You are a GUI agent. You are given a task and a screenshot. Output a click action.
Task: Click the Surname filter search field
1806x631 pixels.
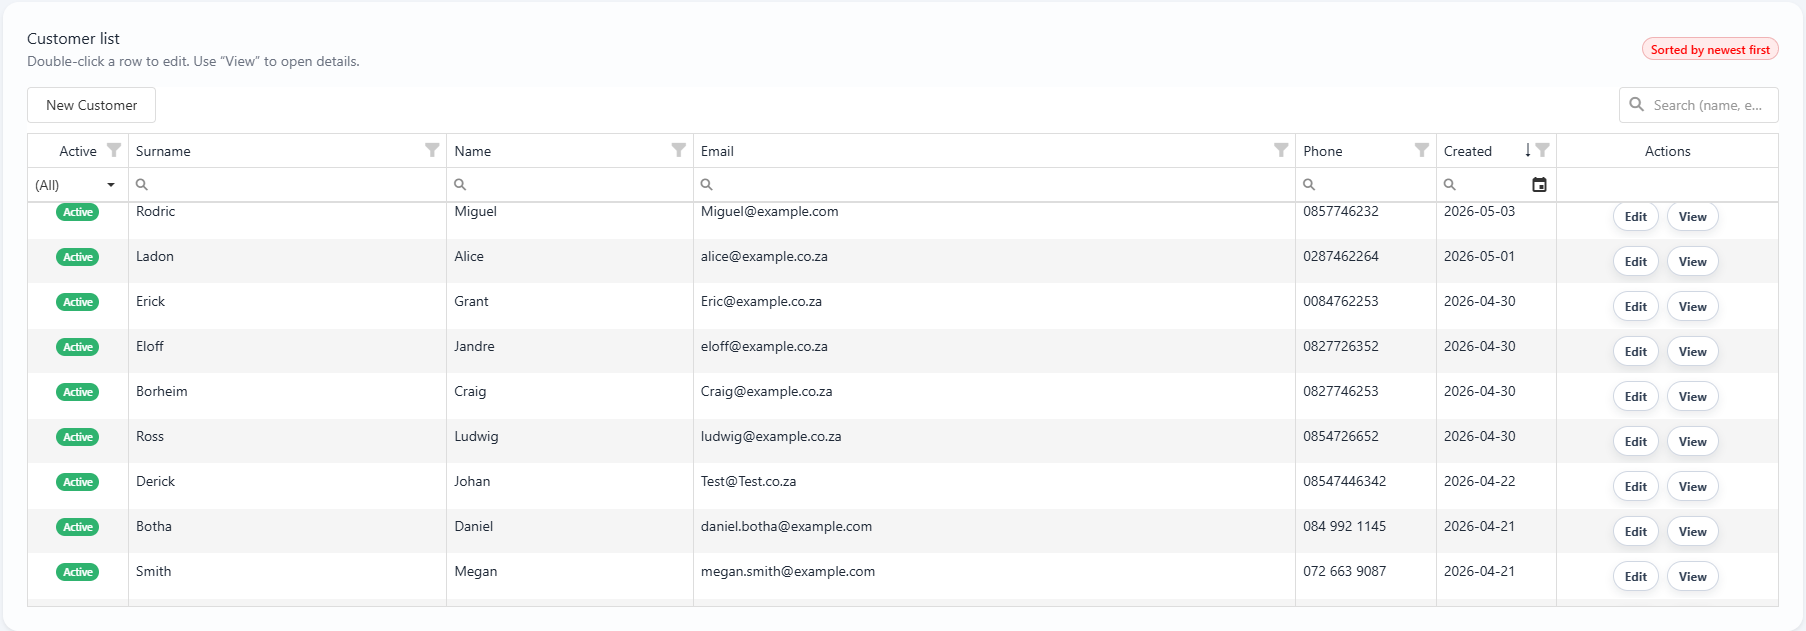coord(287,185)
